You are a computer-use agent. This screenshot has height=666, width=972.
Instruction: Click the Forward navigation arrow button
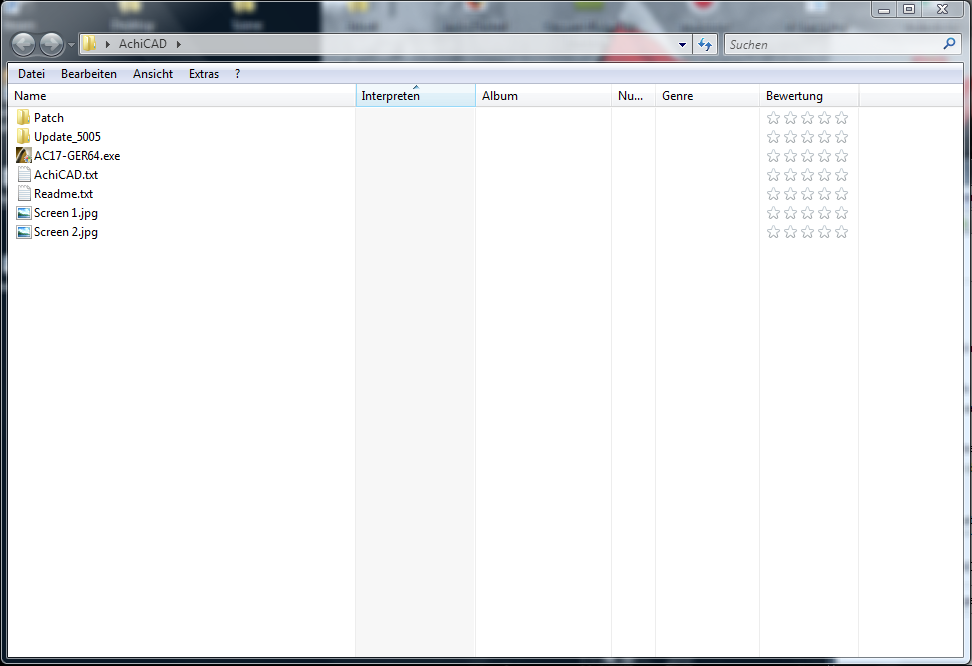(51, 45)
